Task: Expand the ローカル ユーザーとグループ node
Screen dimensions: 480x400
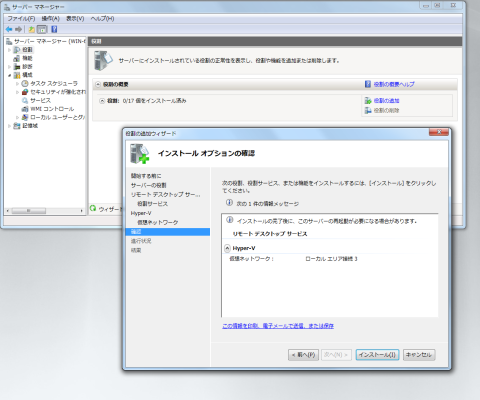Action: 17,117
